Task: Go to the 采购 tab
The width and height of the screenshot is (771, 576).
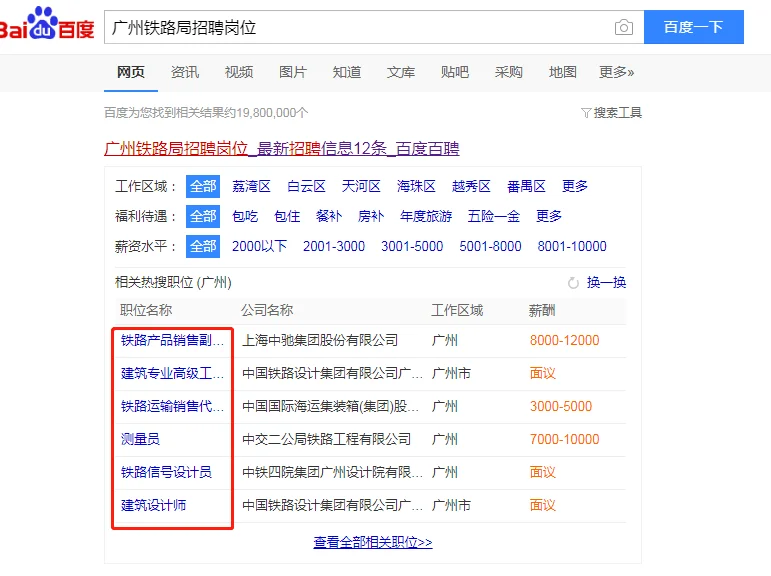Action: click(508, 72)
